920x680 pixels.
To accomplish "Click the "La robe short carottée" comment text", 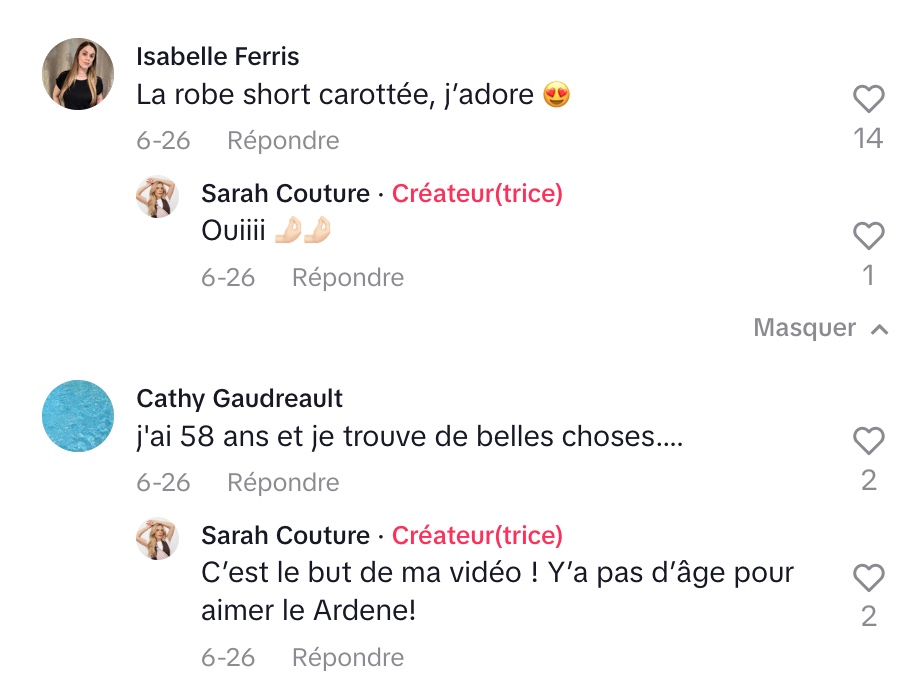I will point(353,94).
